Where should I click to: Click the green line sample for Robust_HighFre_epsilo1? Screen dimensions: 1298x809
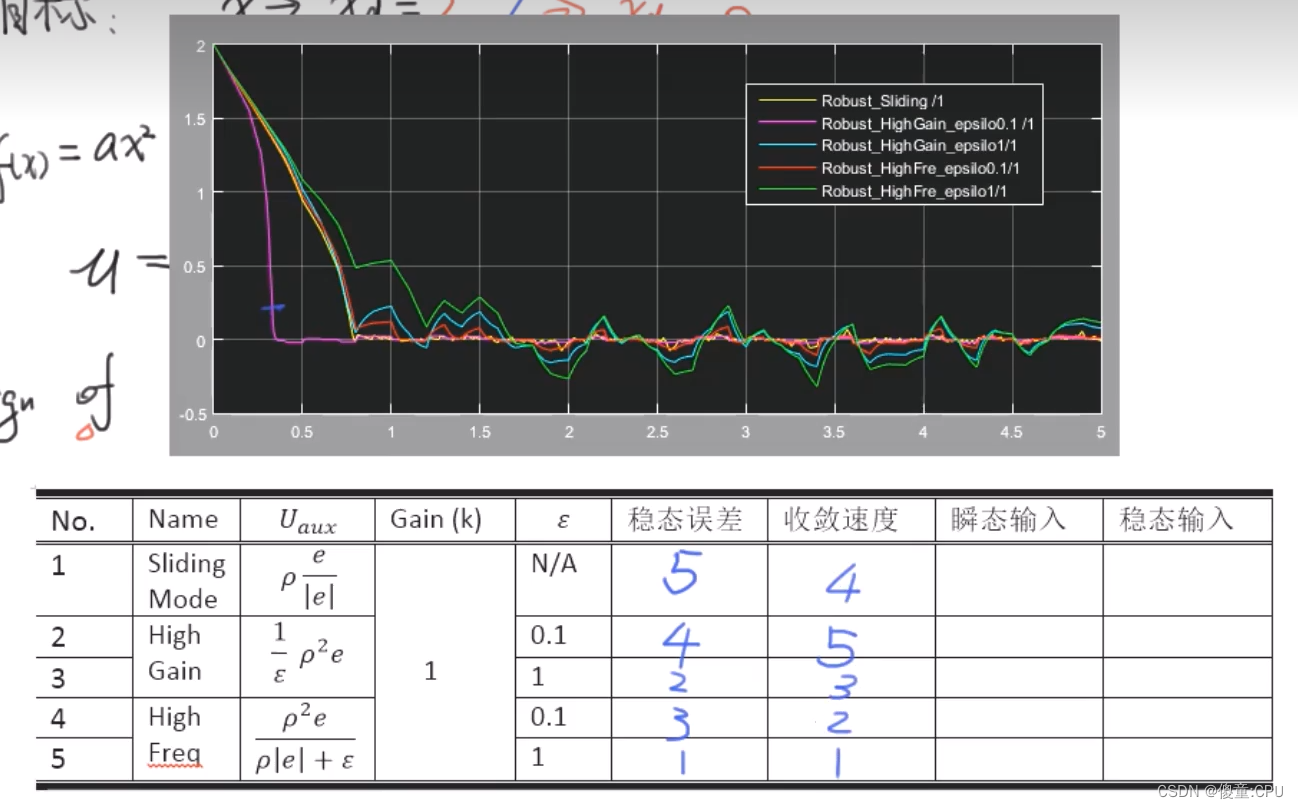[788, 192]
